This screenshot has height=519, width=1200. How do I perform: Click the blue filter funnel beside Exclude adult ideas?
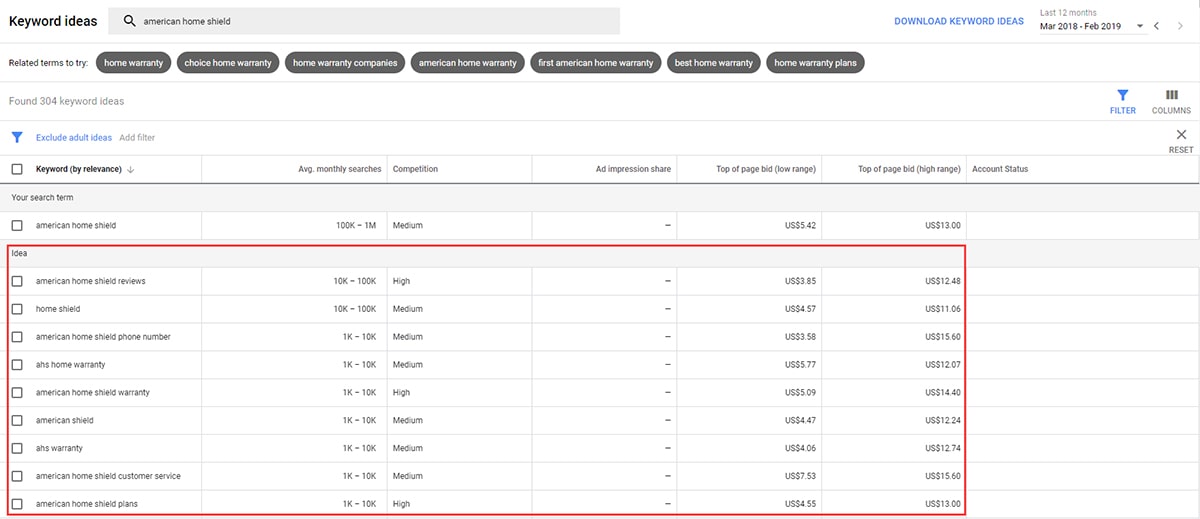16,137
